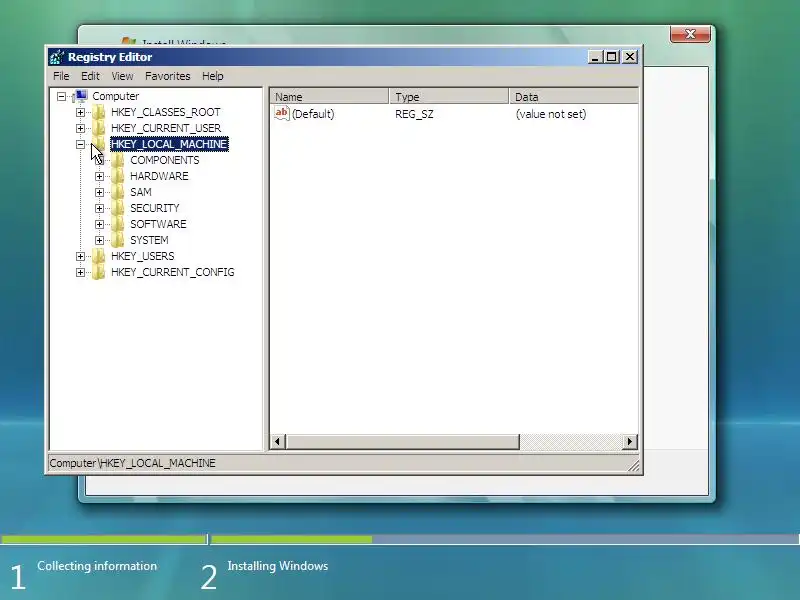
Task: Select the highlighted HKEY_LOCAL_MACHINE label
Action: click(x=169, y=144)
